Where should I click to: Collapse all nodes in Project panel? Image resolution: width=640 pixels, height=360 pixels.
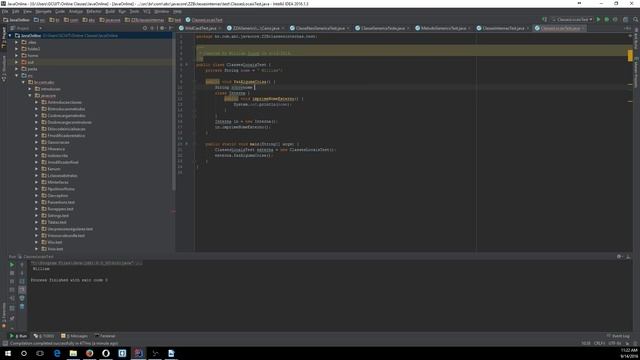click(x=153, y=28)
